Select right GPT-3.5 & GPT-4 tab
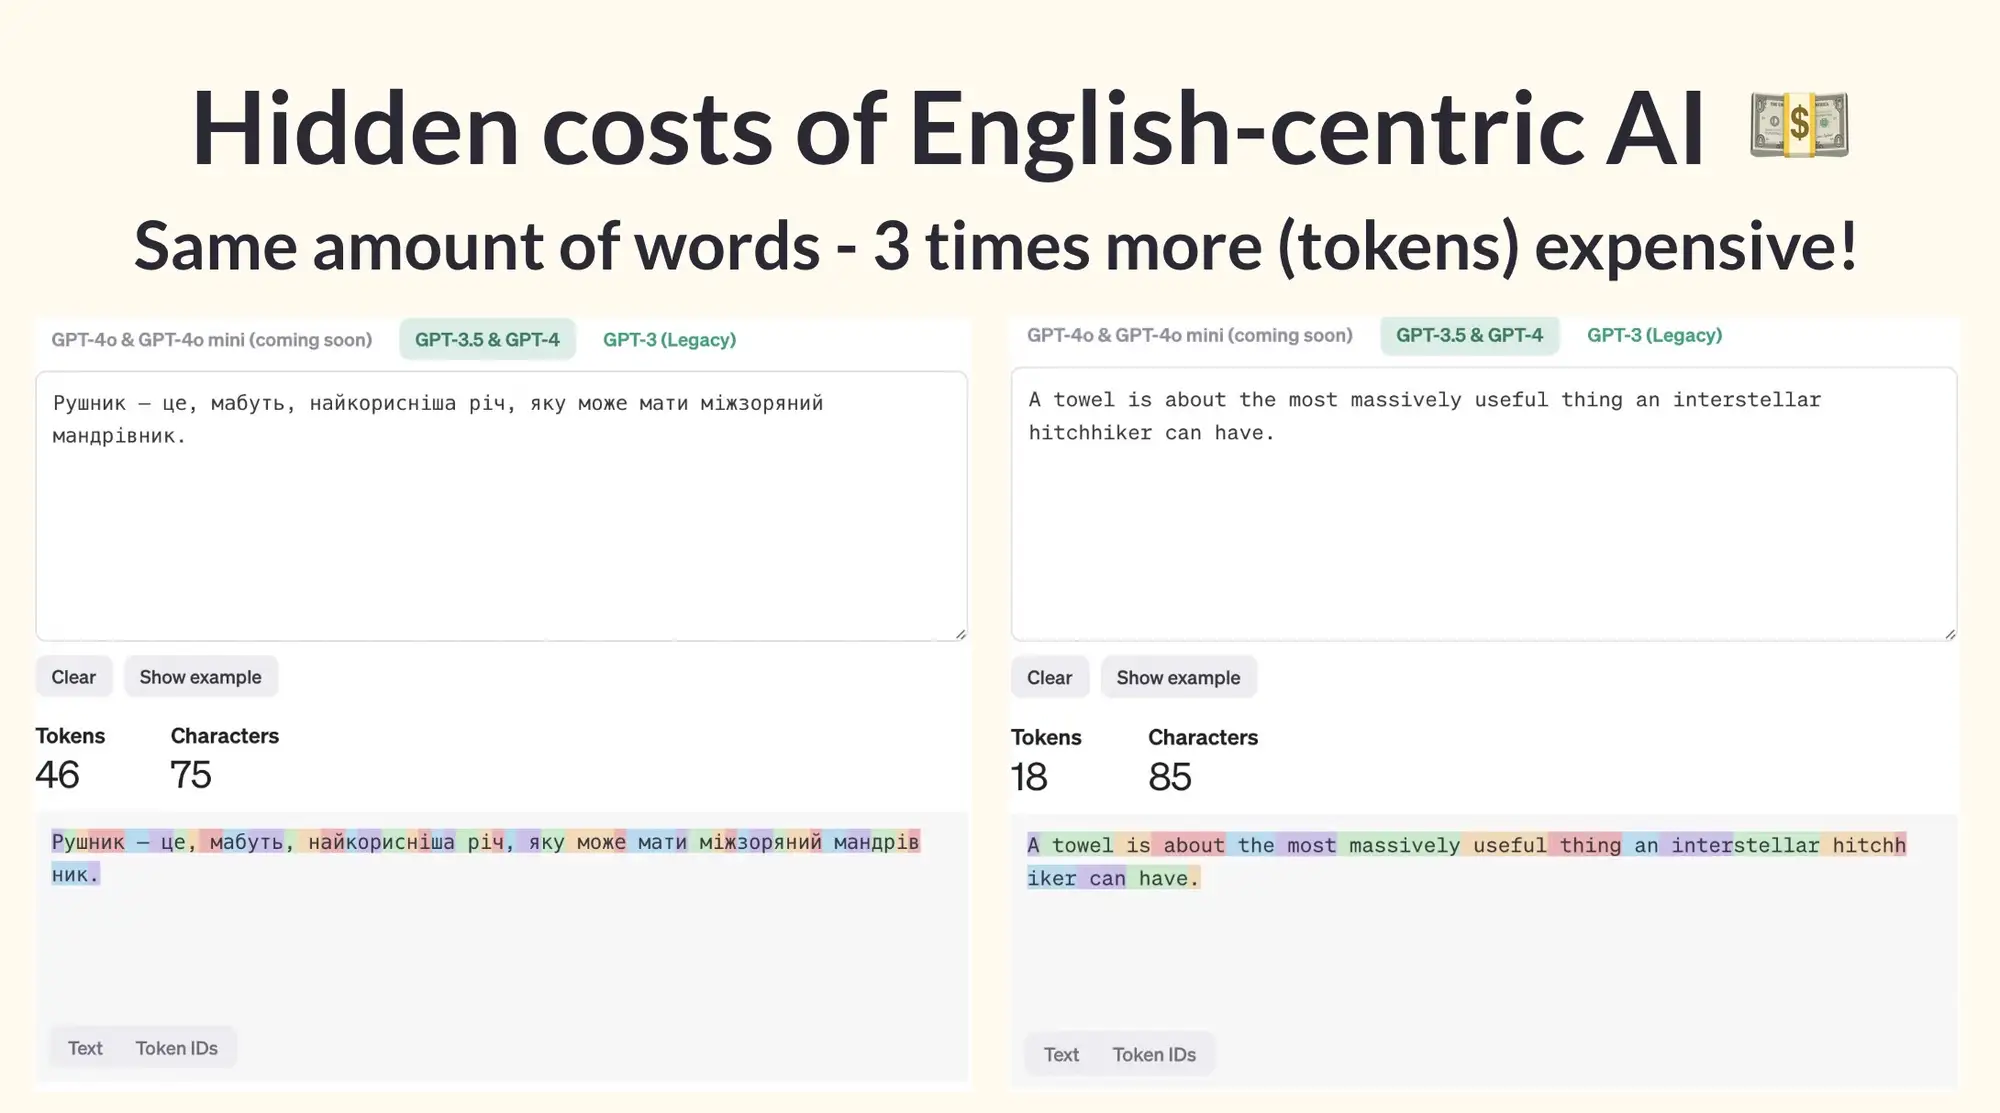This screenshot has height=1113, width=2000. [1469, 335]
